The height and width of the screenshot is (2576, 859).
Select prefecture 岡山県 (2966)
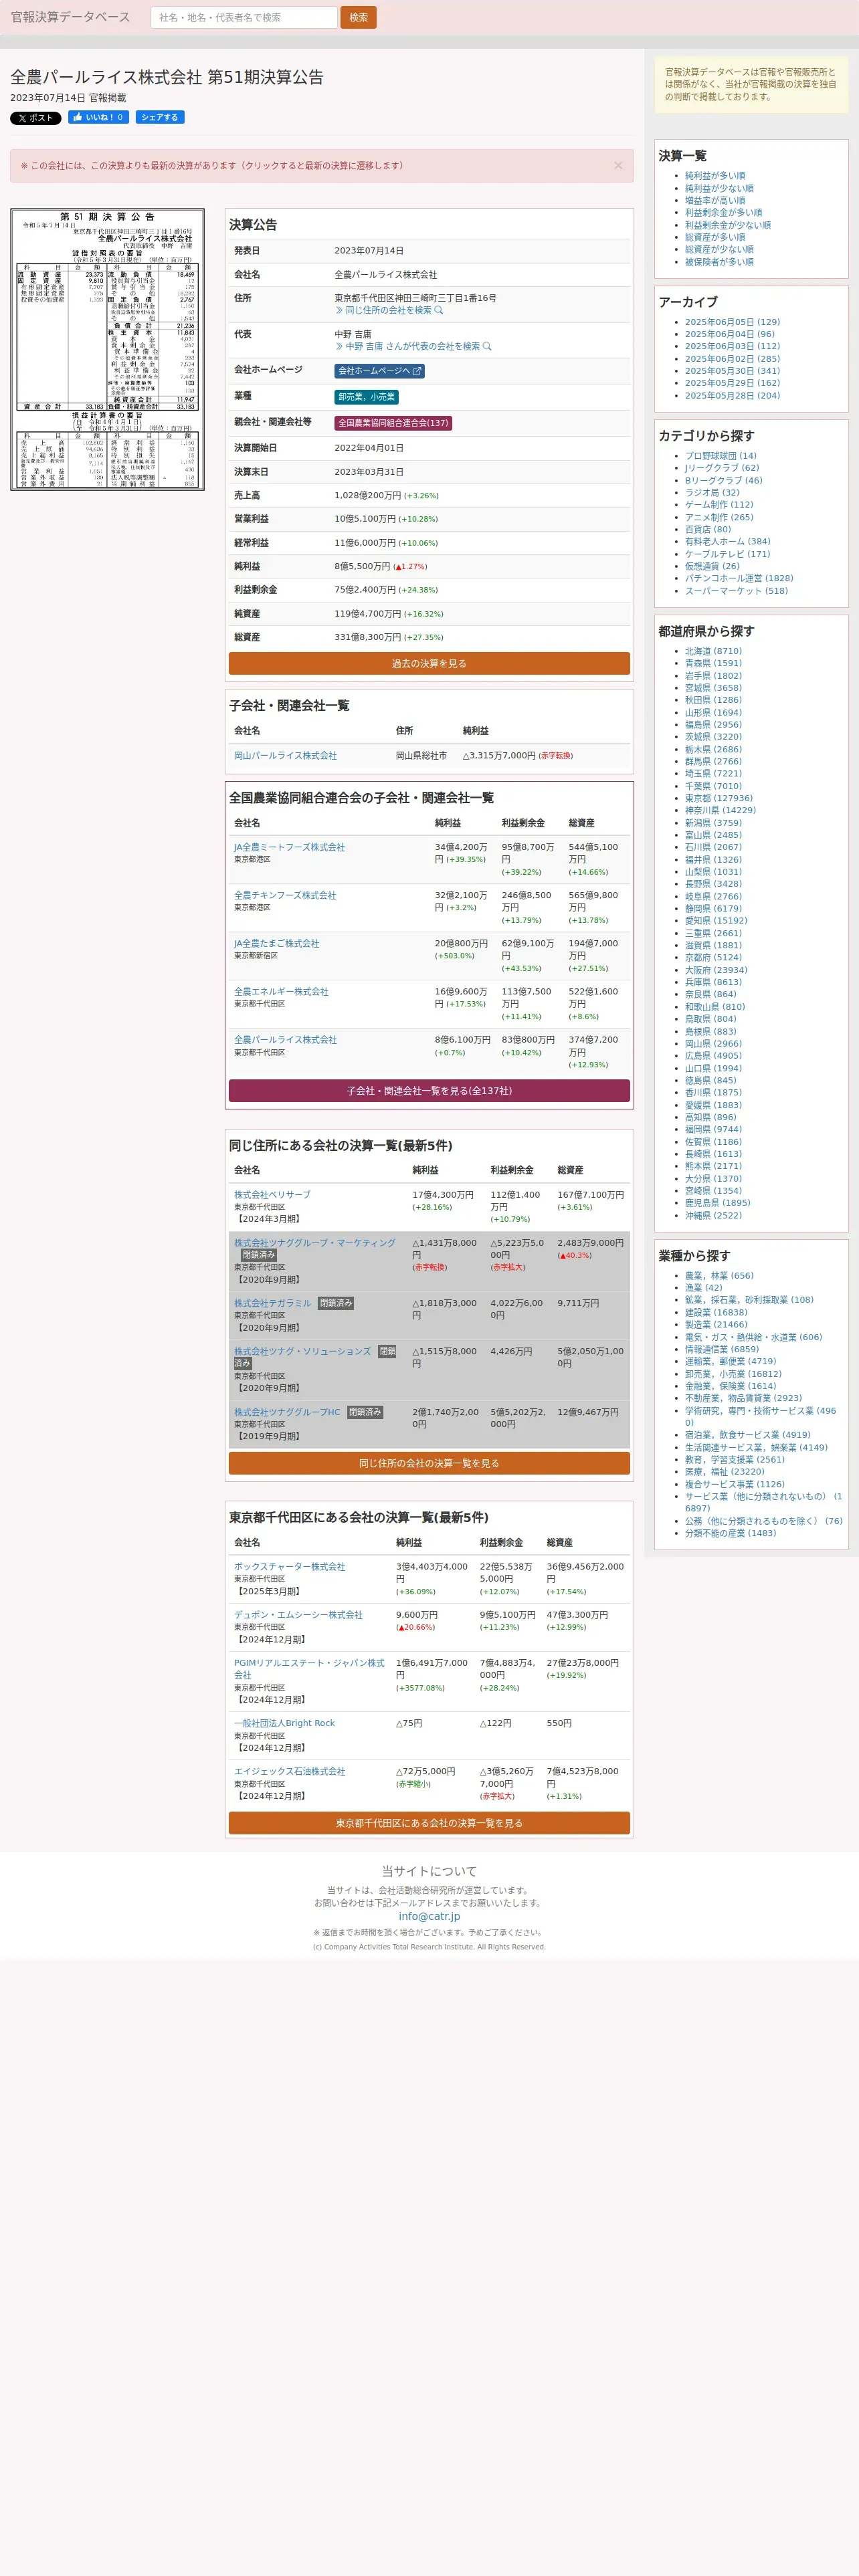point(713,1044)
